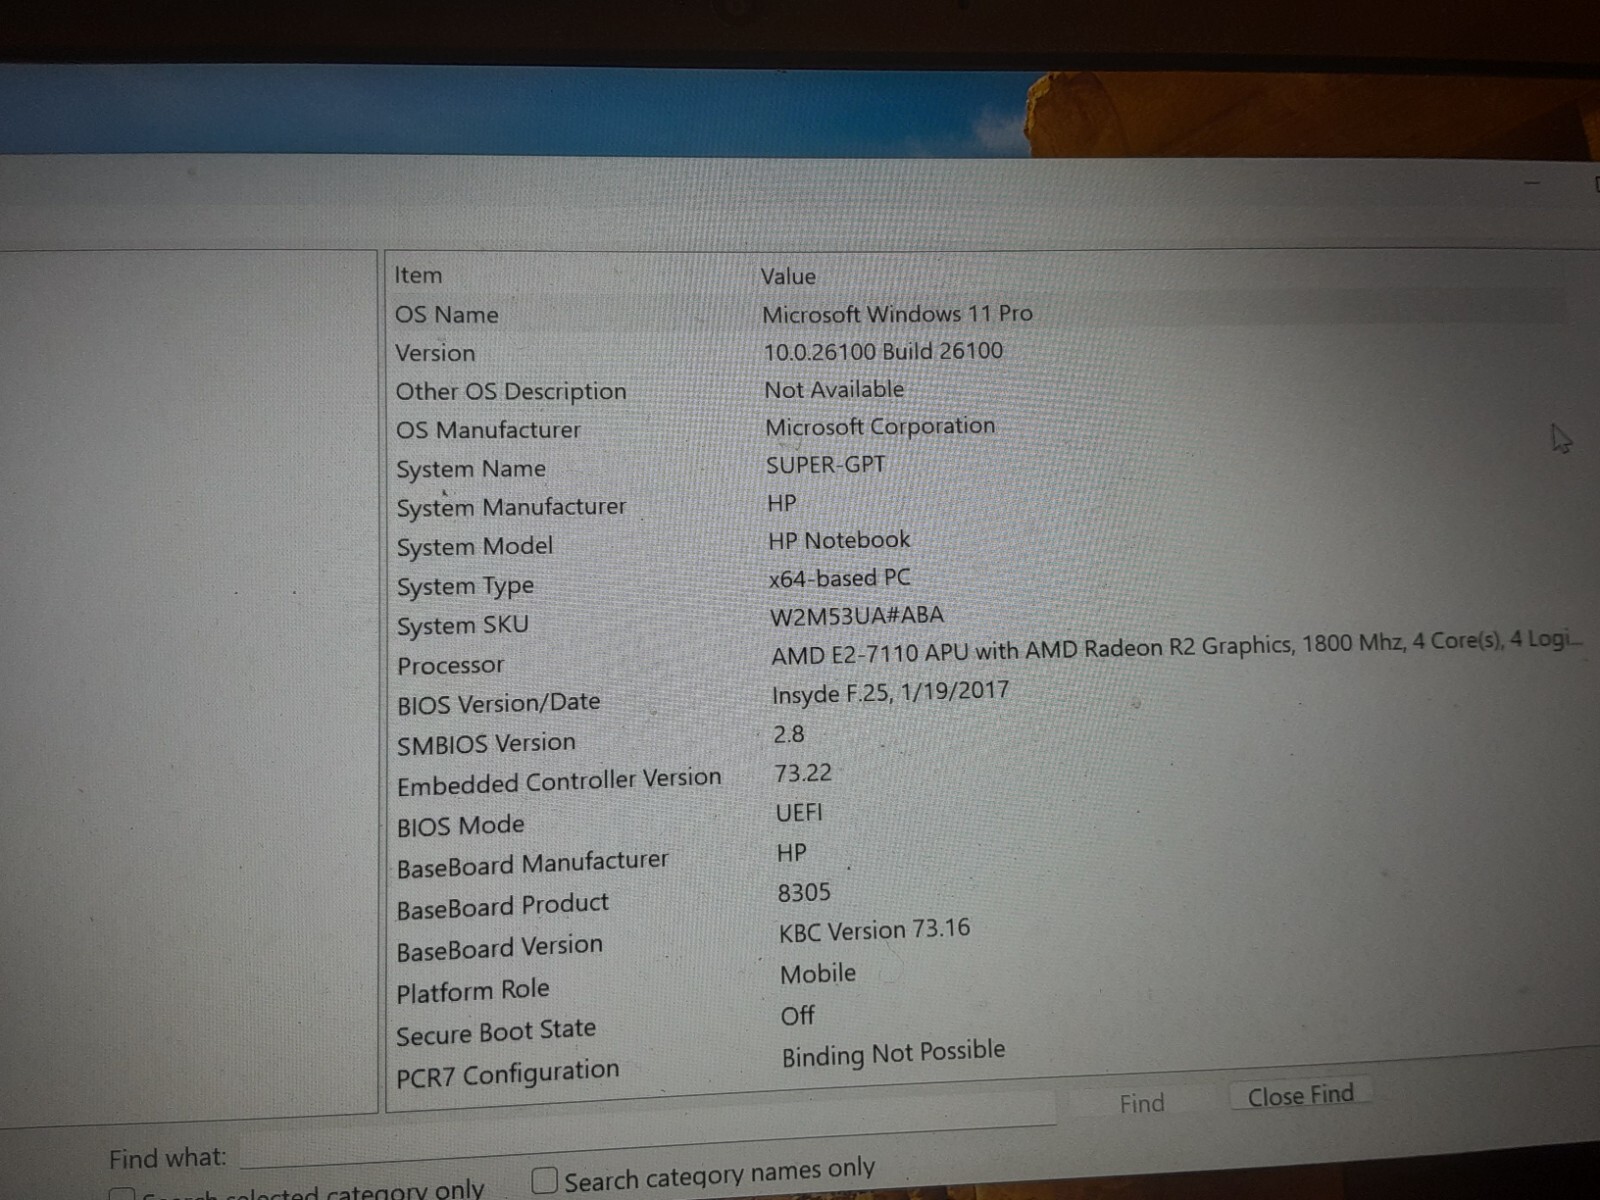Viewport: 1600px width, 1200px height.
Task: Click the SUPER-GPT system name value
Action: click(826, 465)
